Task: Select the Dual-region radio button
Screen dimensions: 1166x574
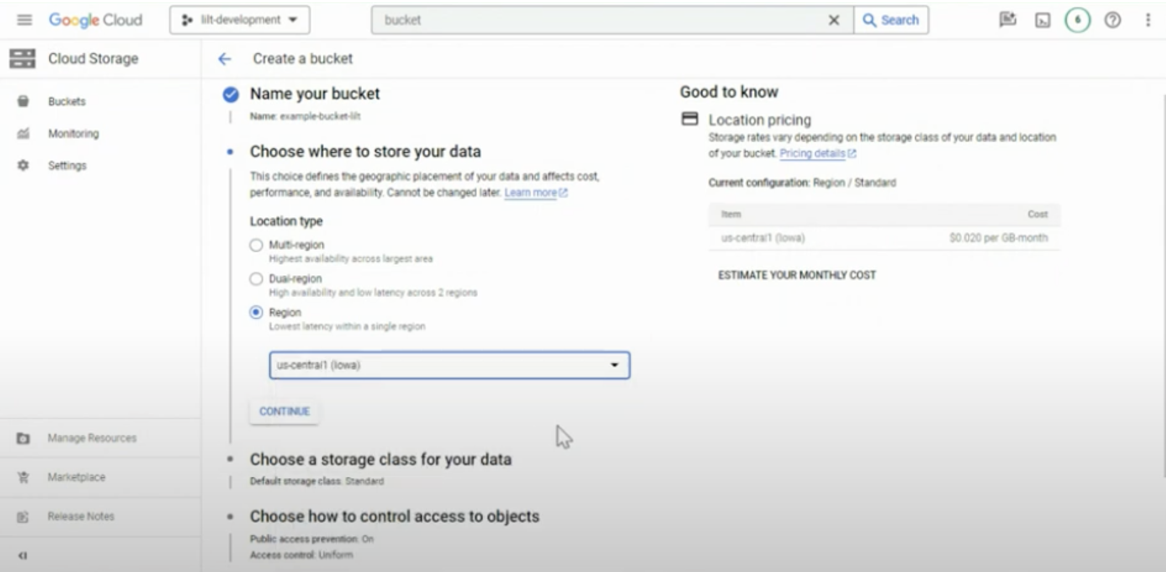Action: [x=256, y=279]
